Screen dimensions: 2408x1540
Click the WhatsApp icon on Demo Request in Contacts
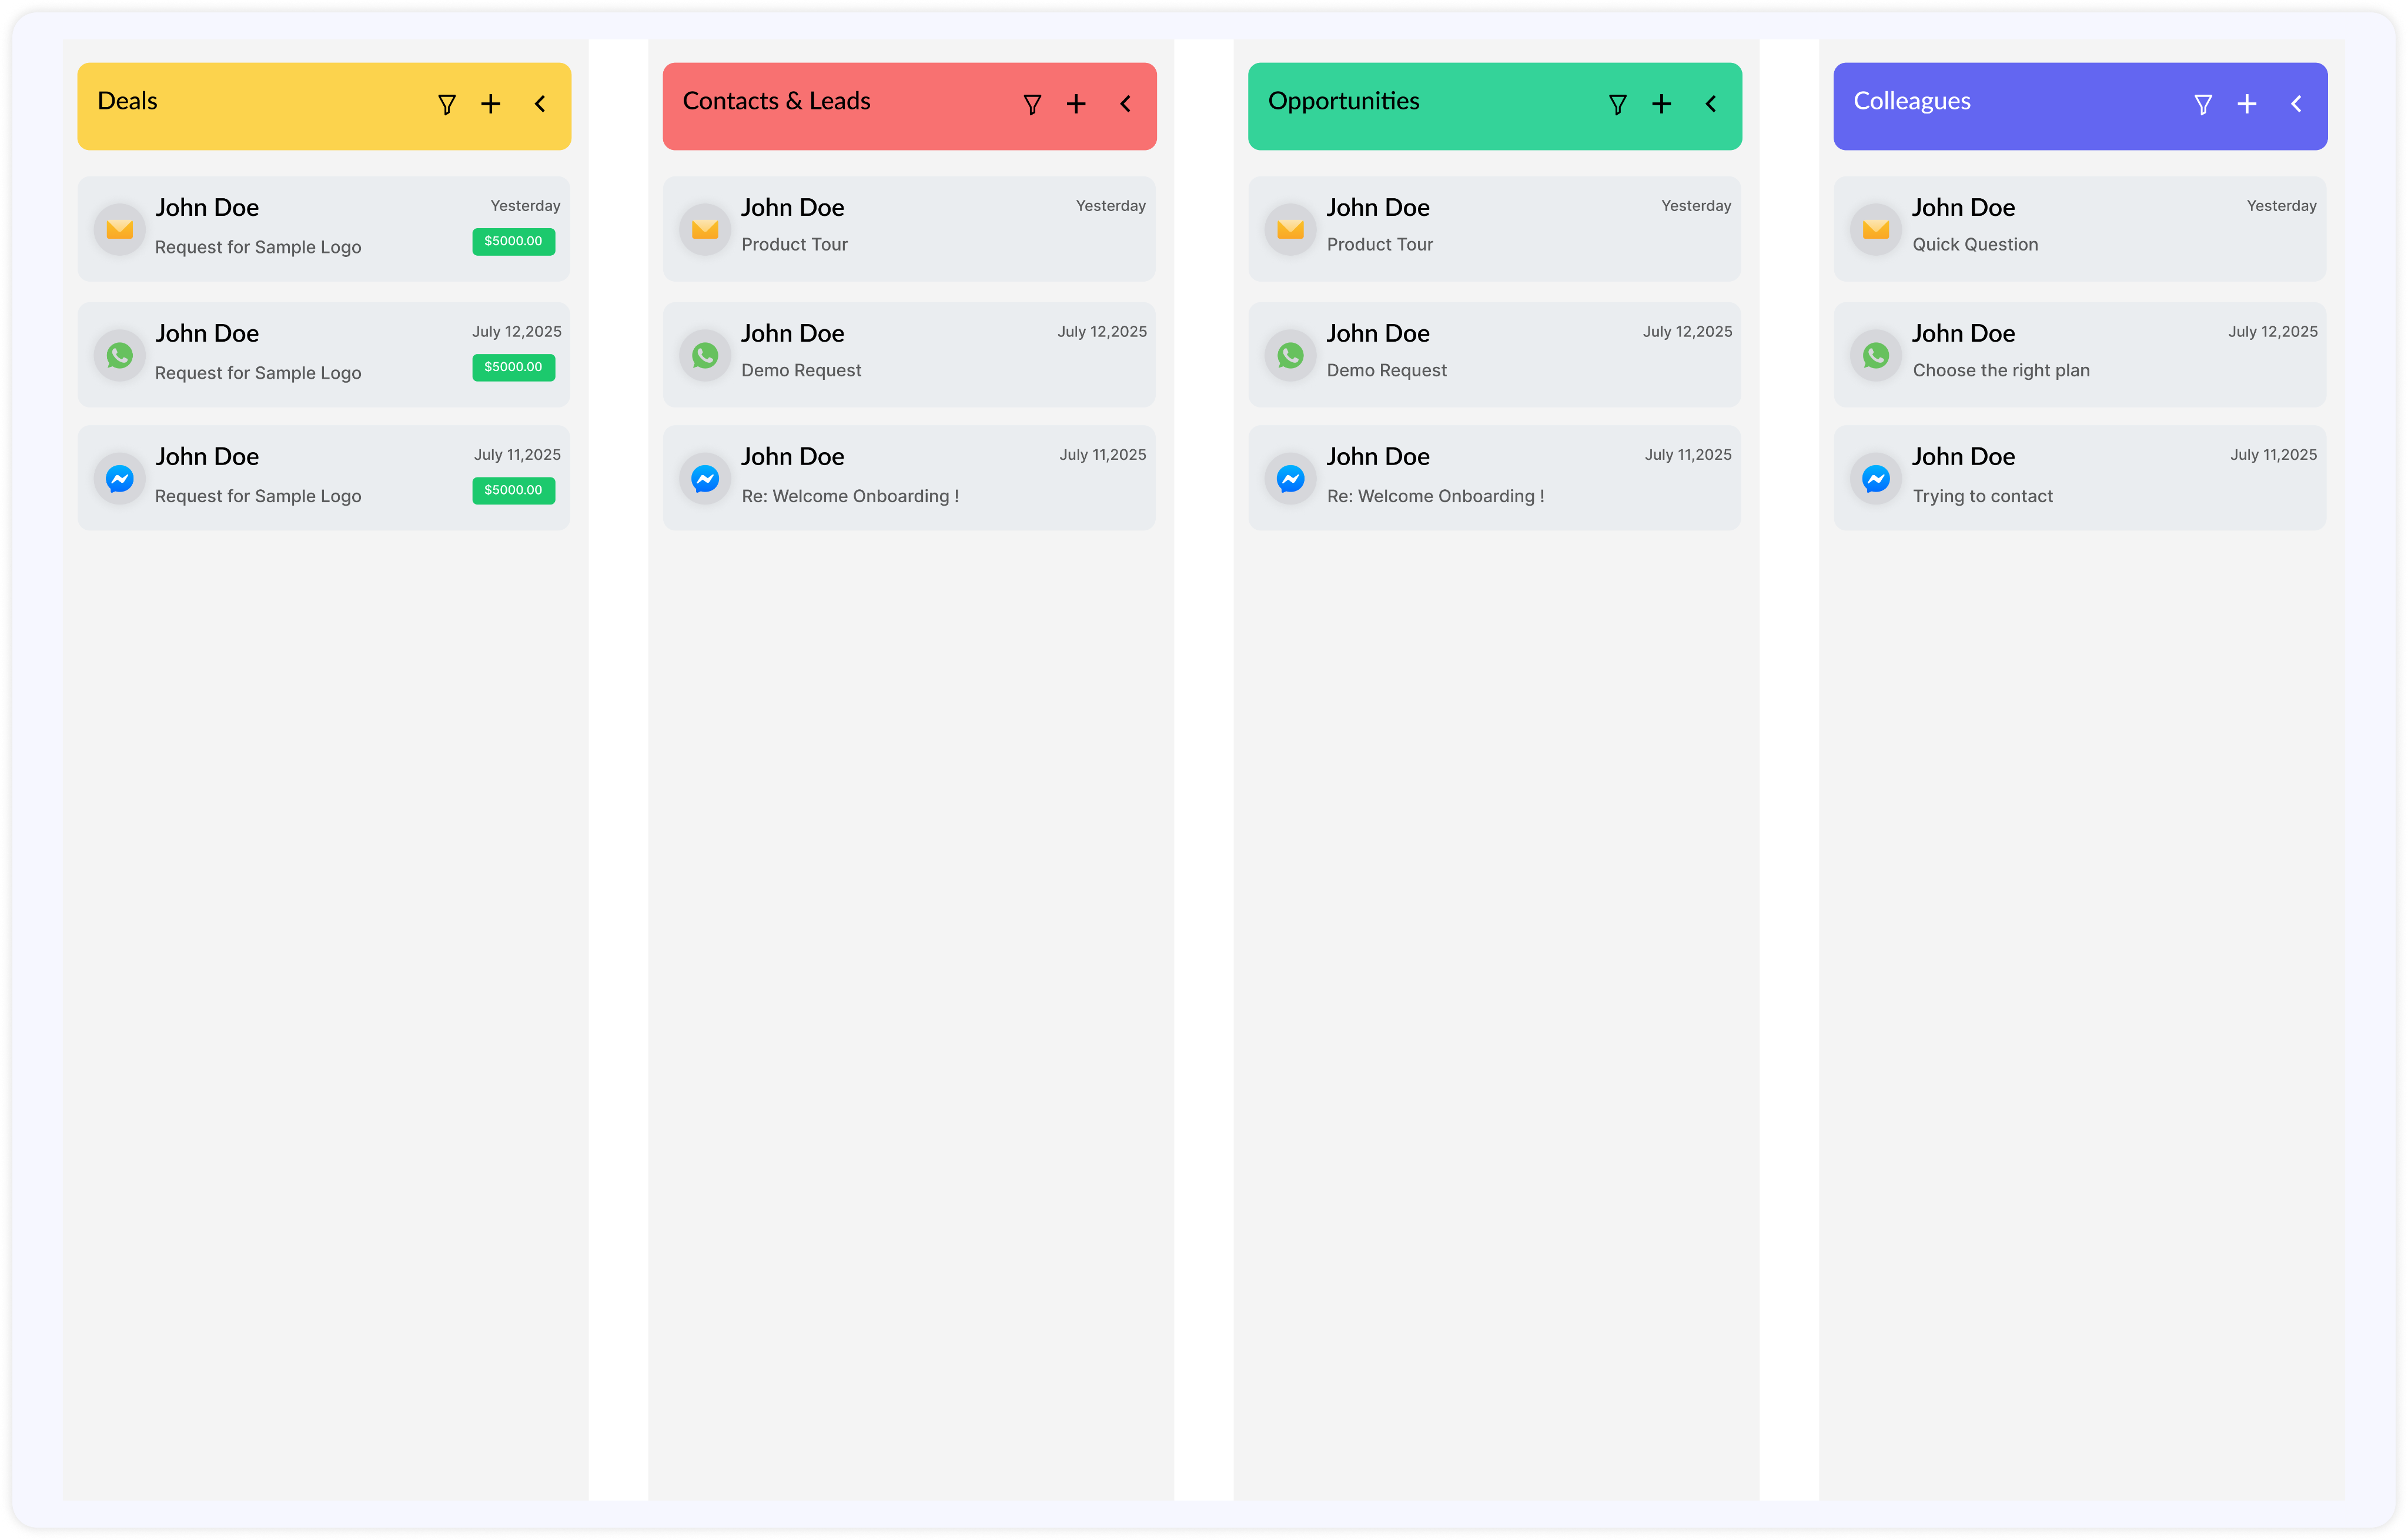[705, 355]
